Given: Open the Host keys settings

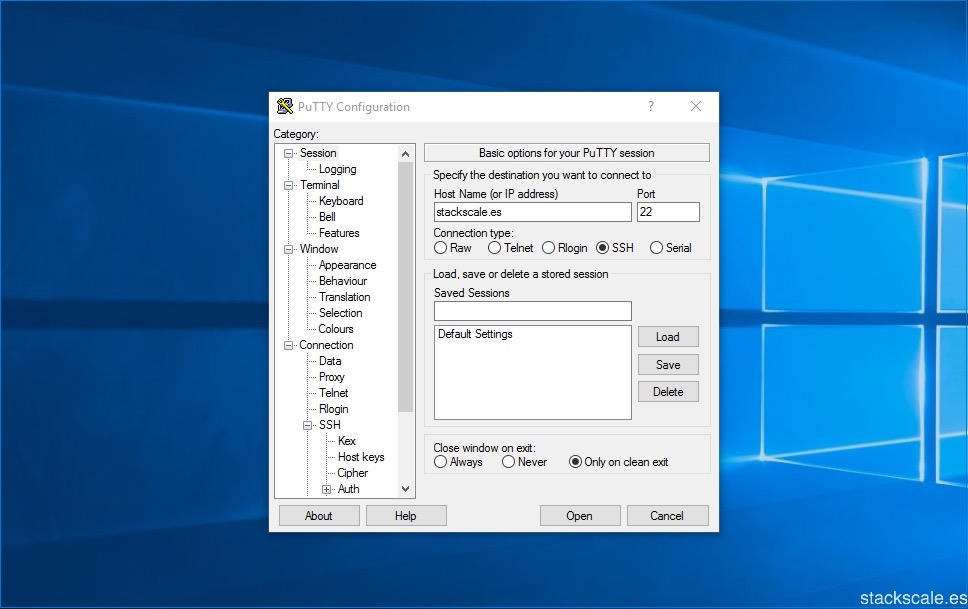Looking at the screenshot, I should [x=360, y=457].
